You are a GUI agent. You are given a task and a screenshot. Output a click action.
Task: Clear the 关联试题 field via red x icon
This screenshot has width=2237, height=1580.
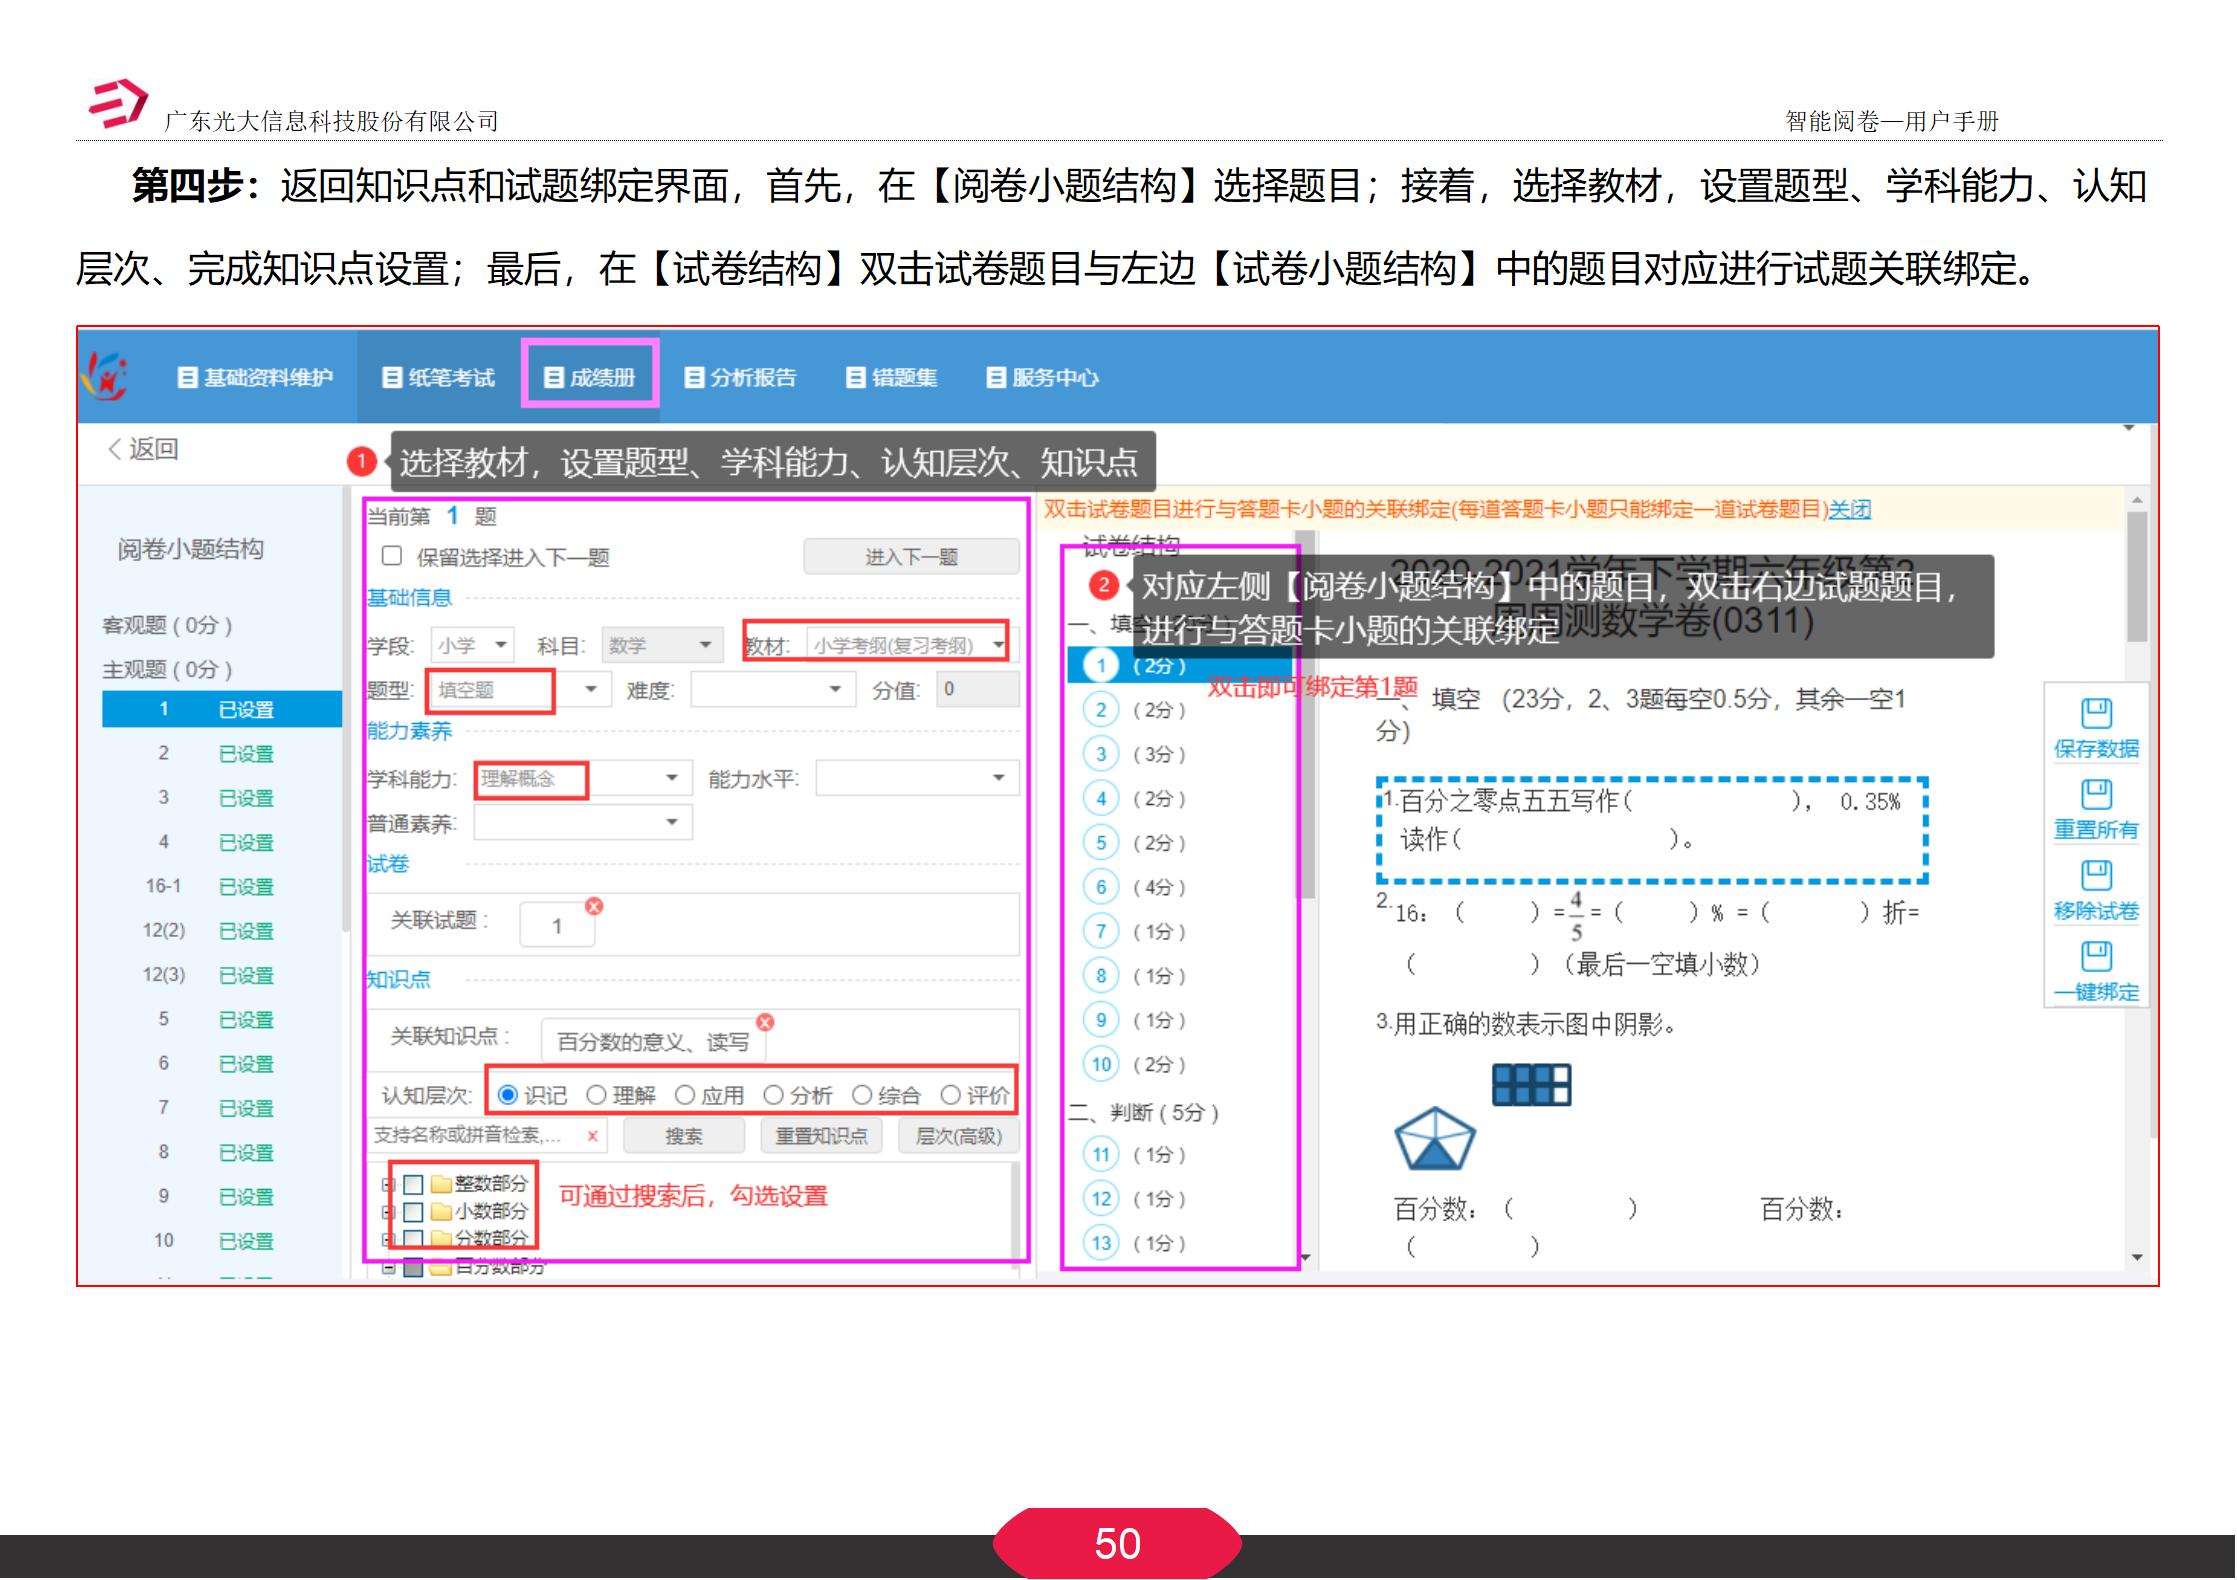(592, 906)
